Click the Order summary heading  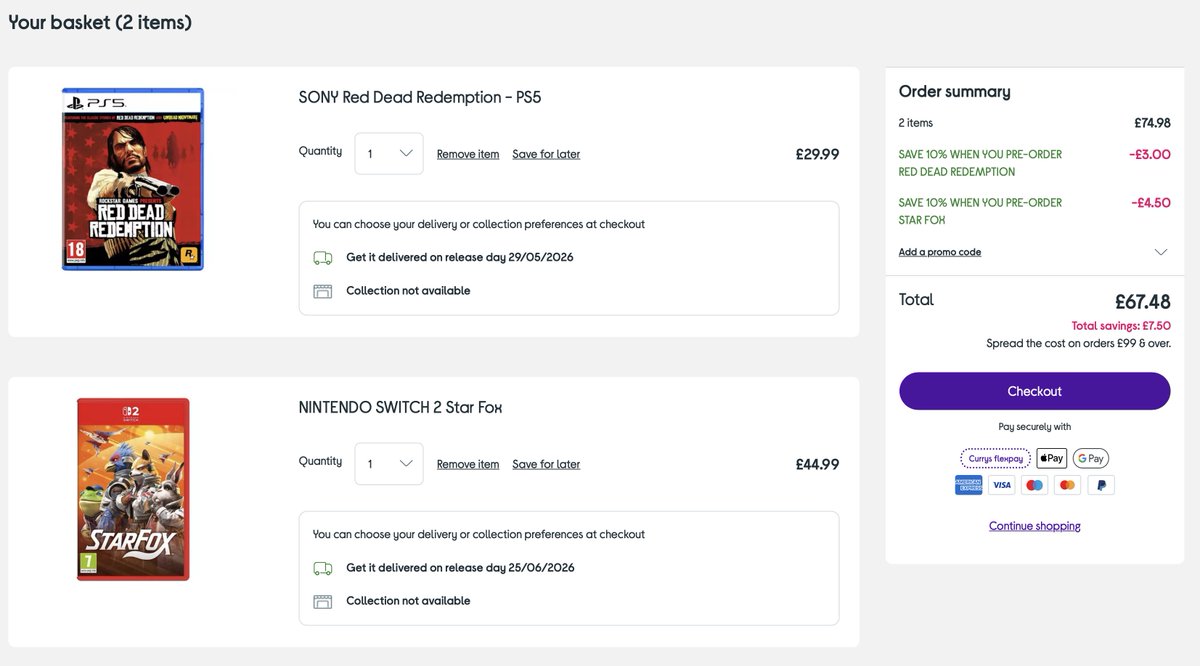click(x=954, y=92)
